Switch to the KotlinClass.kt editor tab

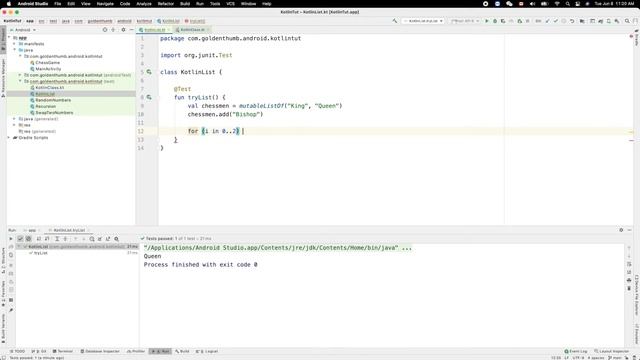pos(192,30)
